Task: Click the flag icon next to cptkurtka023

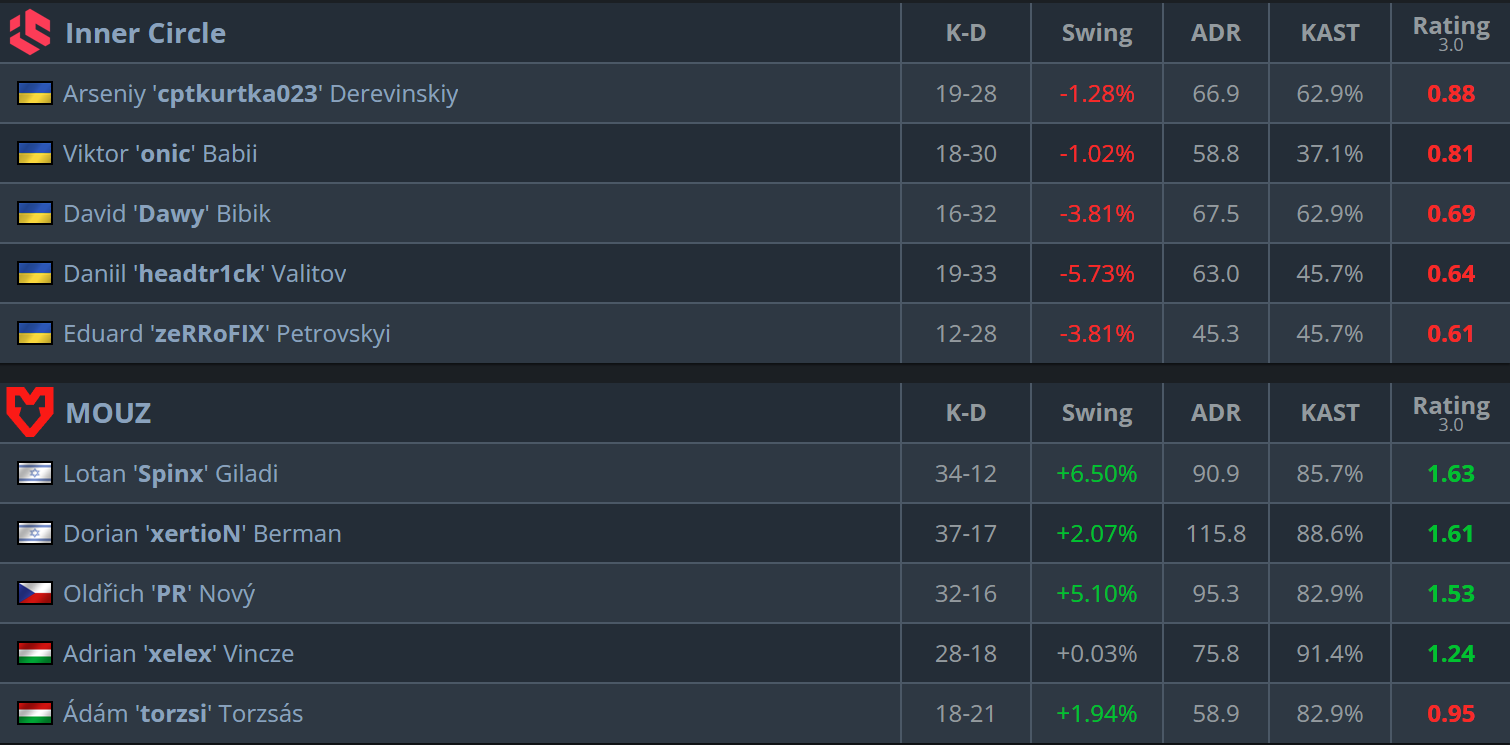Action: click(x=35, y=94)
